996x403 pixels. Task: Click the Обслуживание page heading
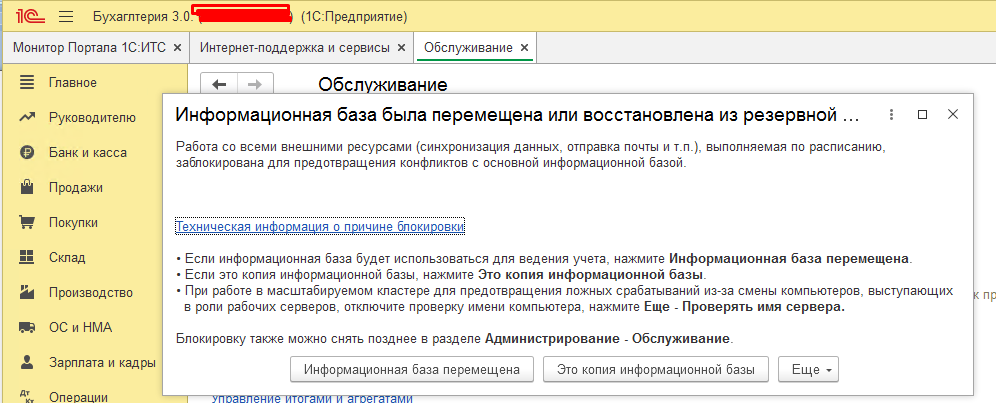point(382,85)
